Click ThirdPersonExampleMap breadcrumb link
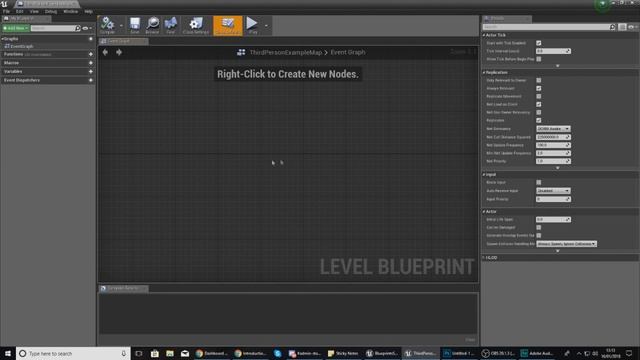Screen dimensions: 640x360 [x=286, y=52]
